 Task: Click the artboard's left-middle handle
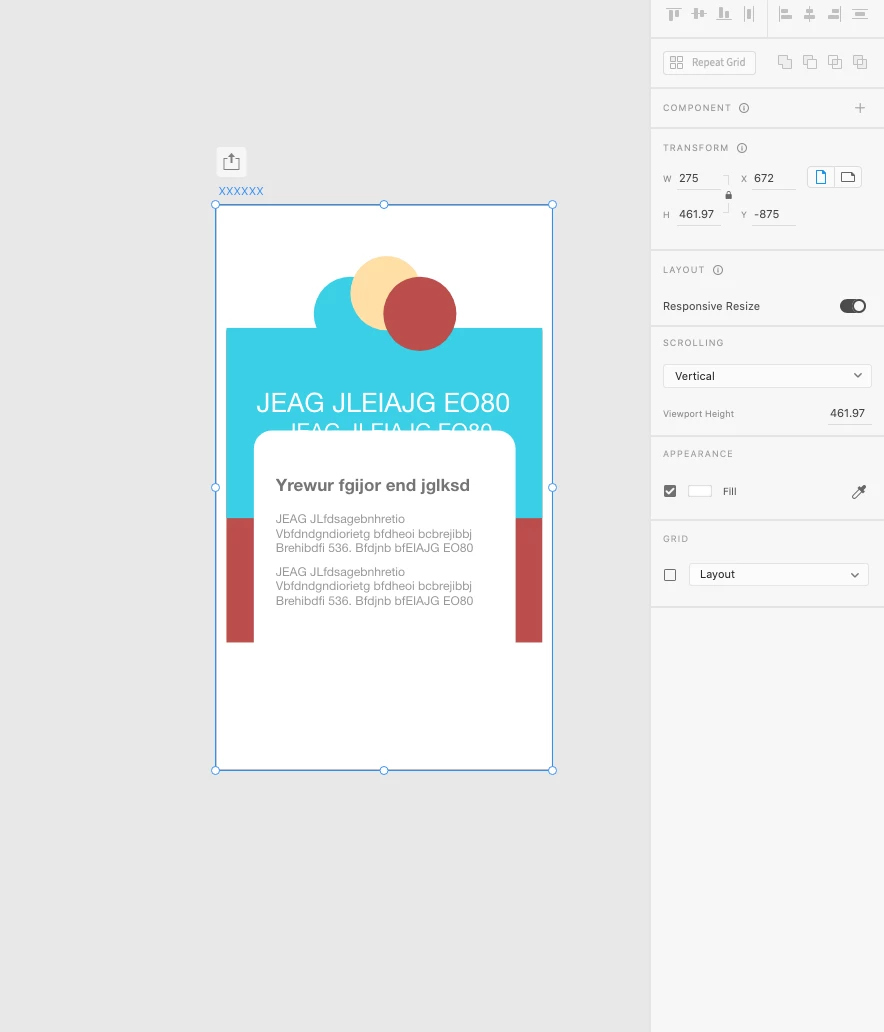(215, 488)
